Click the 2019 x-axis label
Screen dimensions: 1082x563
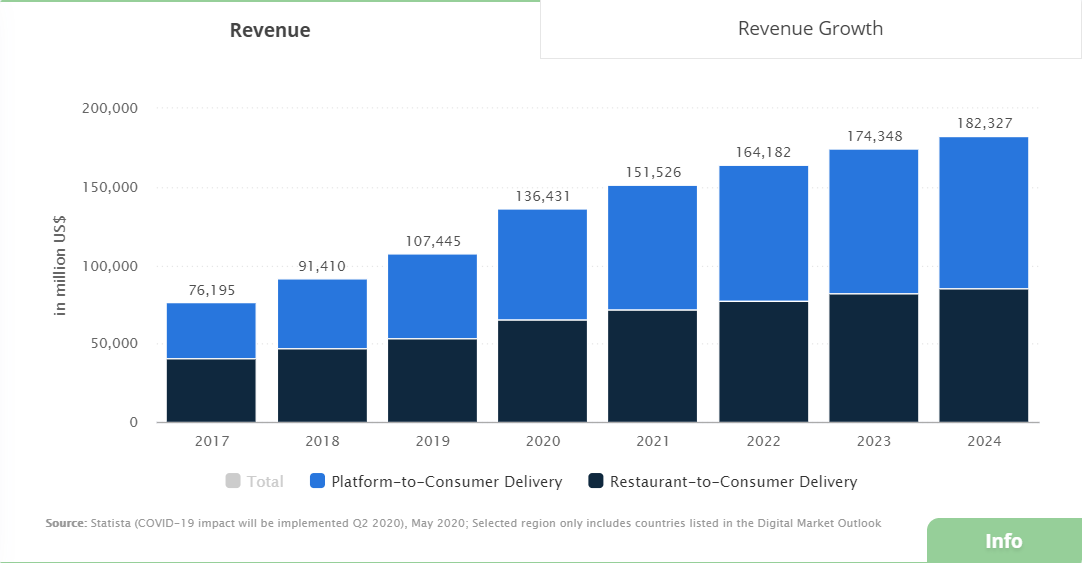point(433,441)
